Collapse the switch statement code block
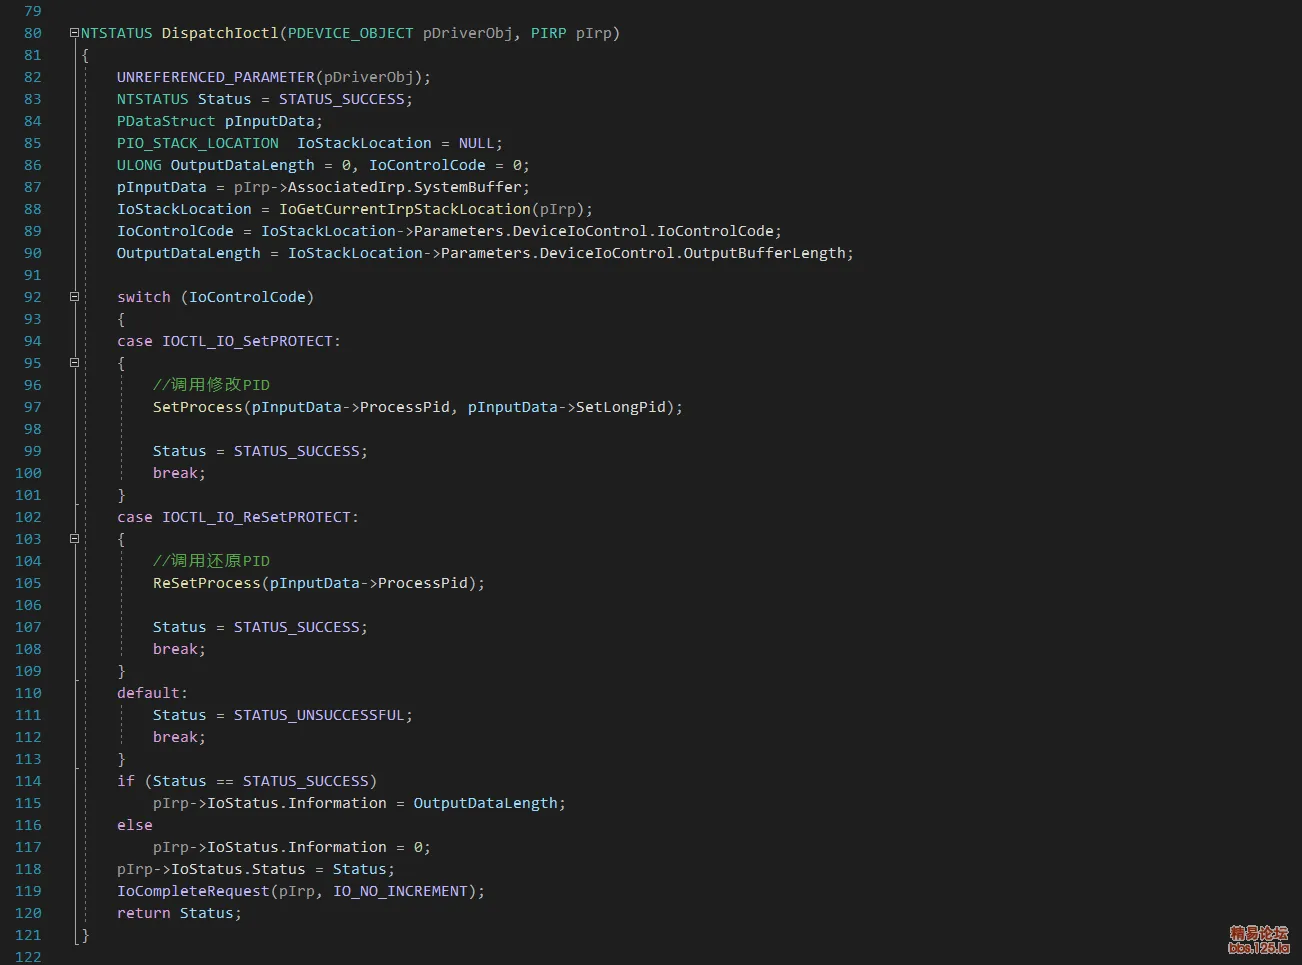Viewport: 1302px width, 965px height. click(73, 296)
